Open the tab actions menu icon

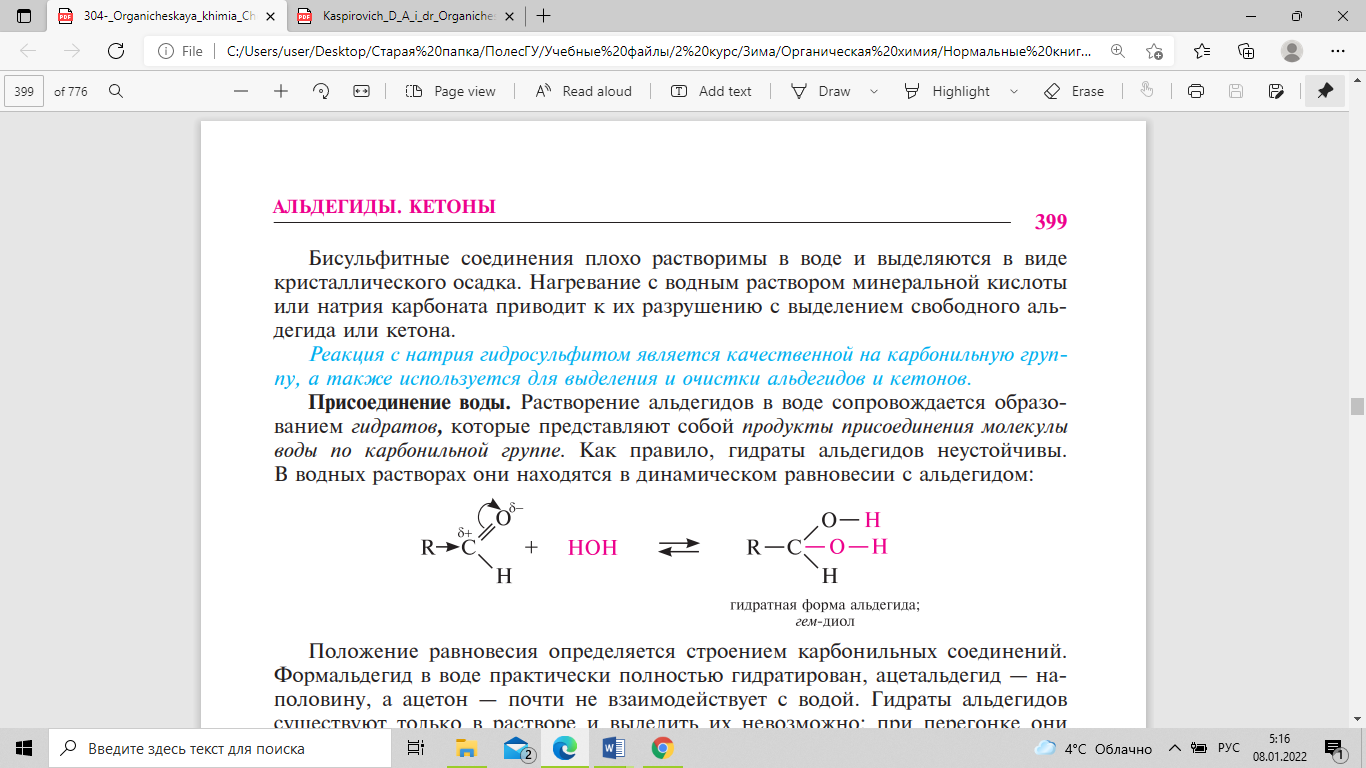[x=24, y=16]
